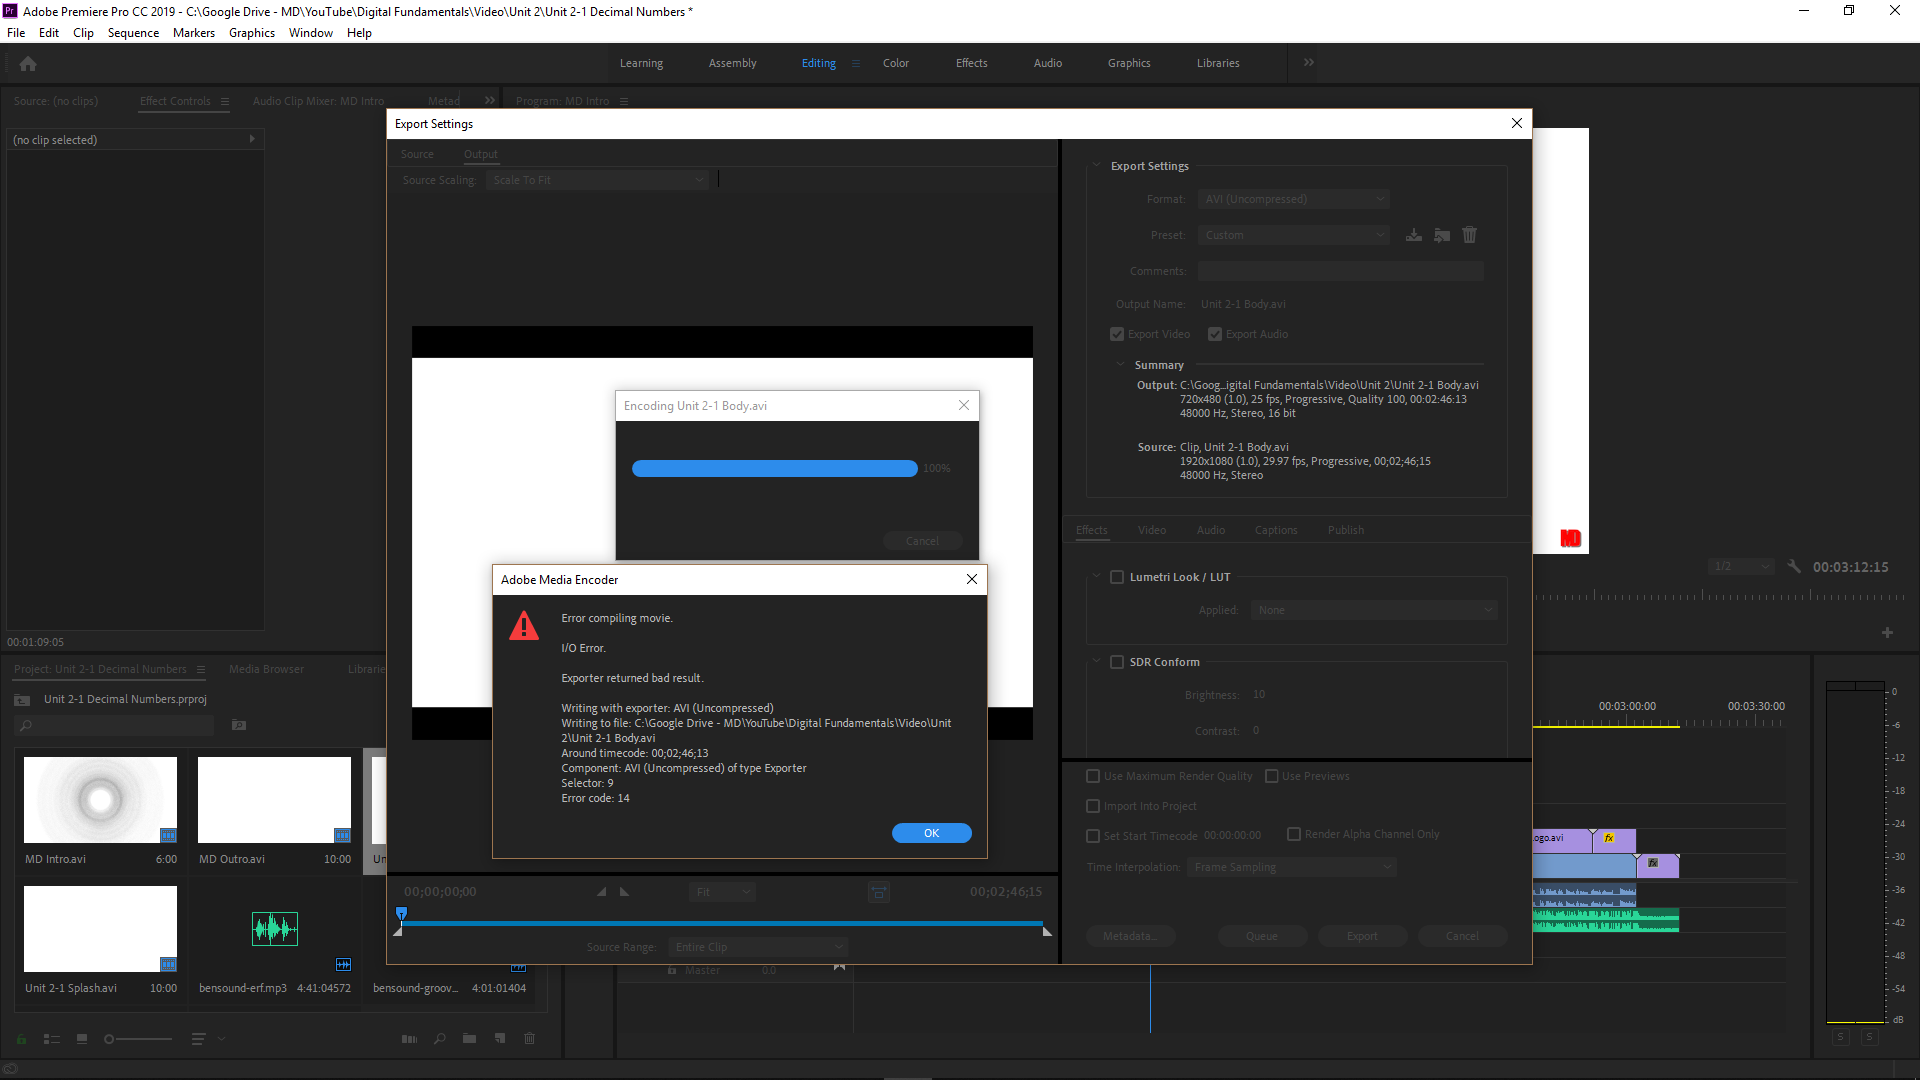Open the Source Range dropdown
Screen dimensions: 1920x1080
pyautogui.click(x=758, y=947)
